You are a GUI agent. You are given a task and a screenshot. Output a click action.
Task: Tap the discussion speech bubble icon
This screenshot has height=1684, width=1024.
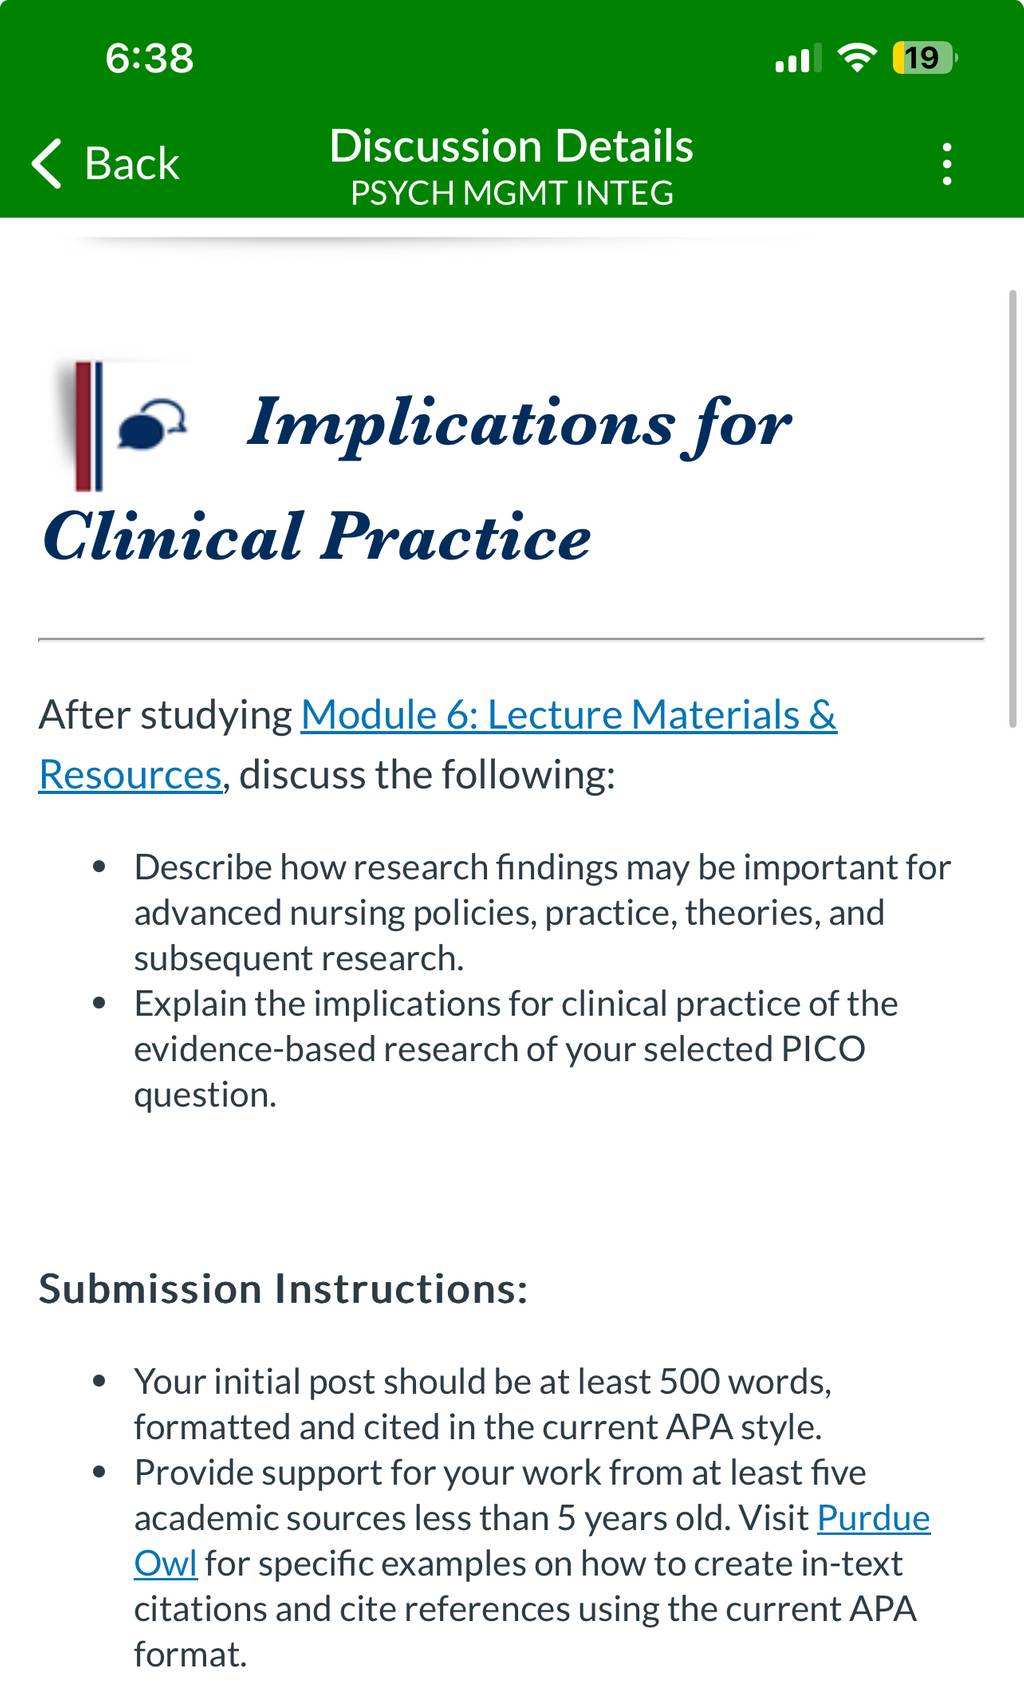pos(153,424)
